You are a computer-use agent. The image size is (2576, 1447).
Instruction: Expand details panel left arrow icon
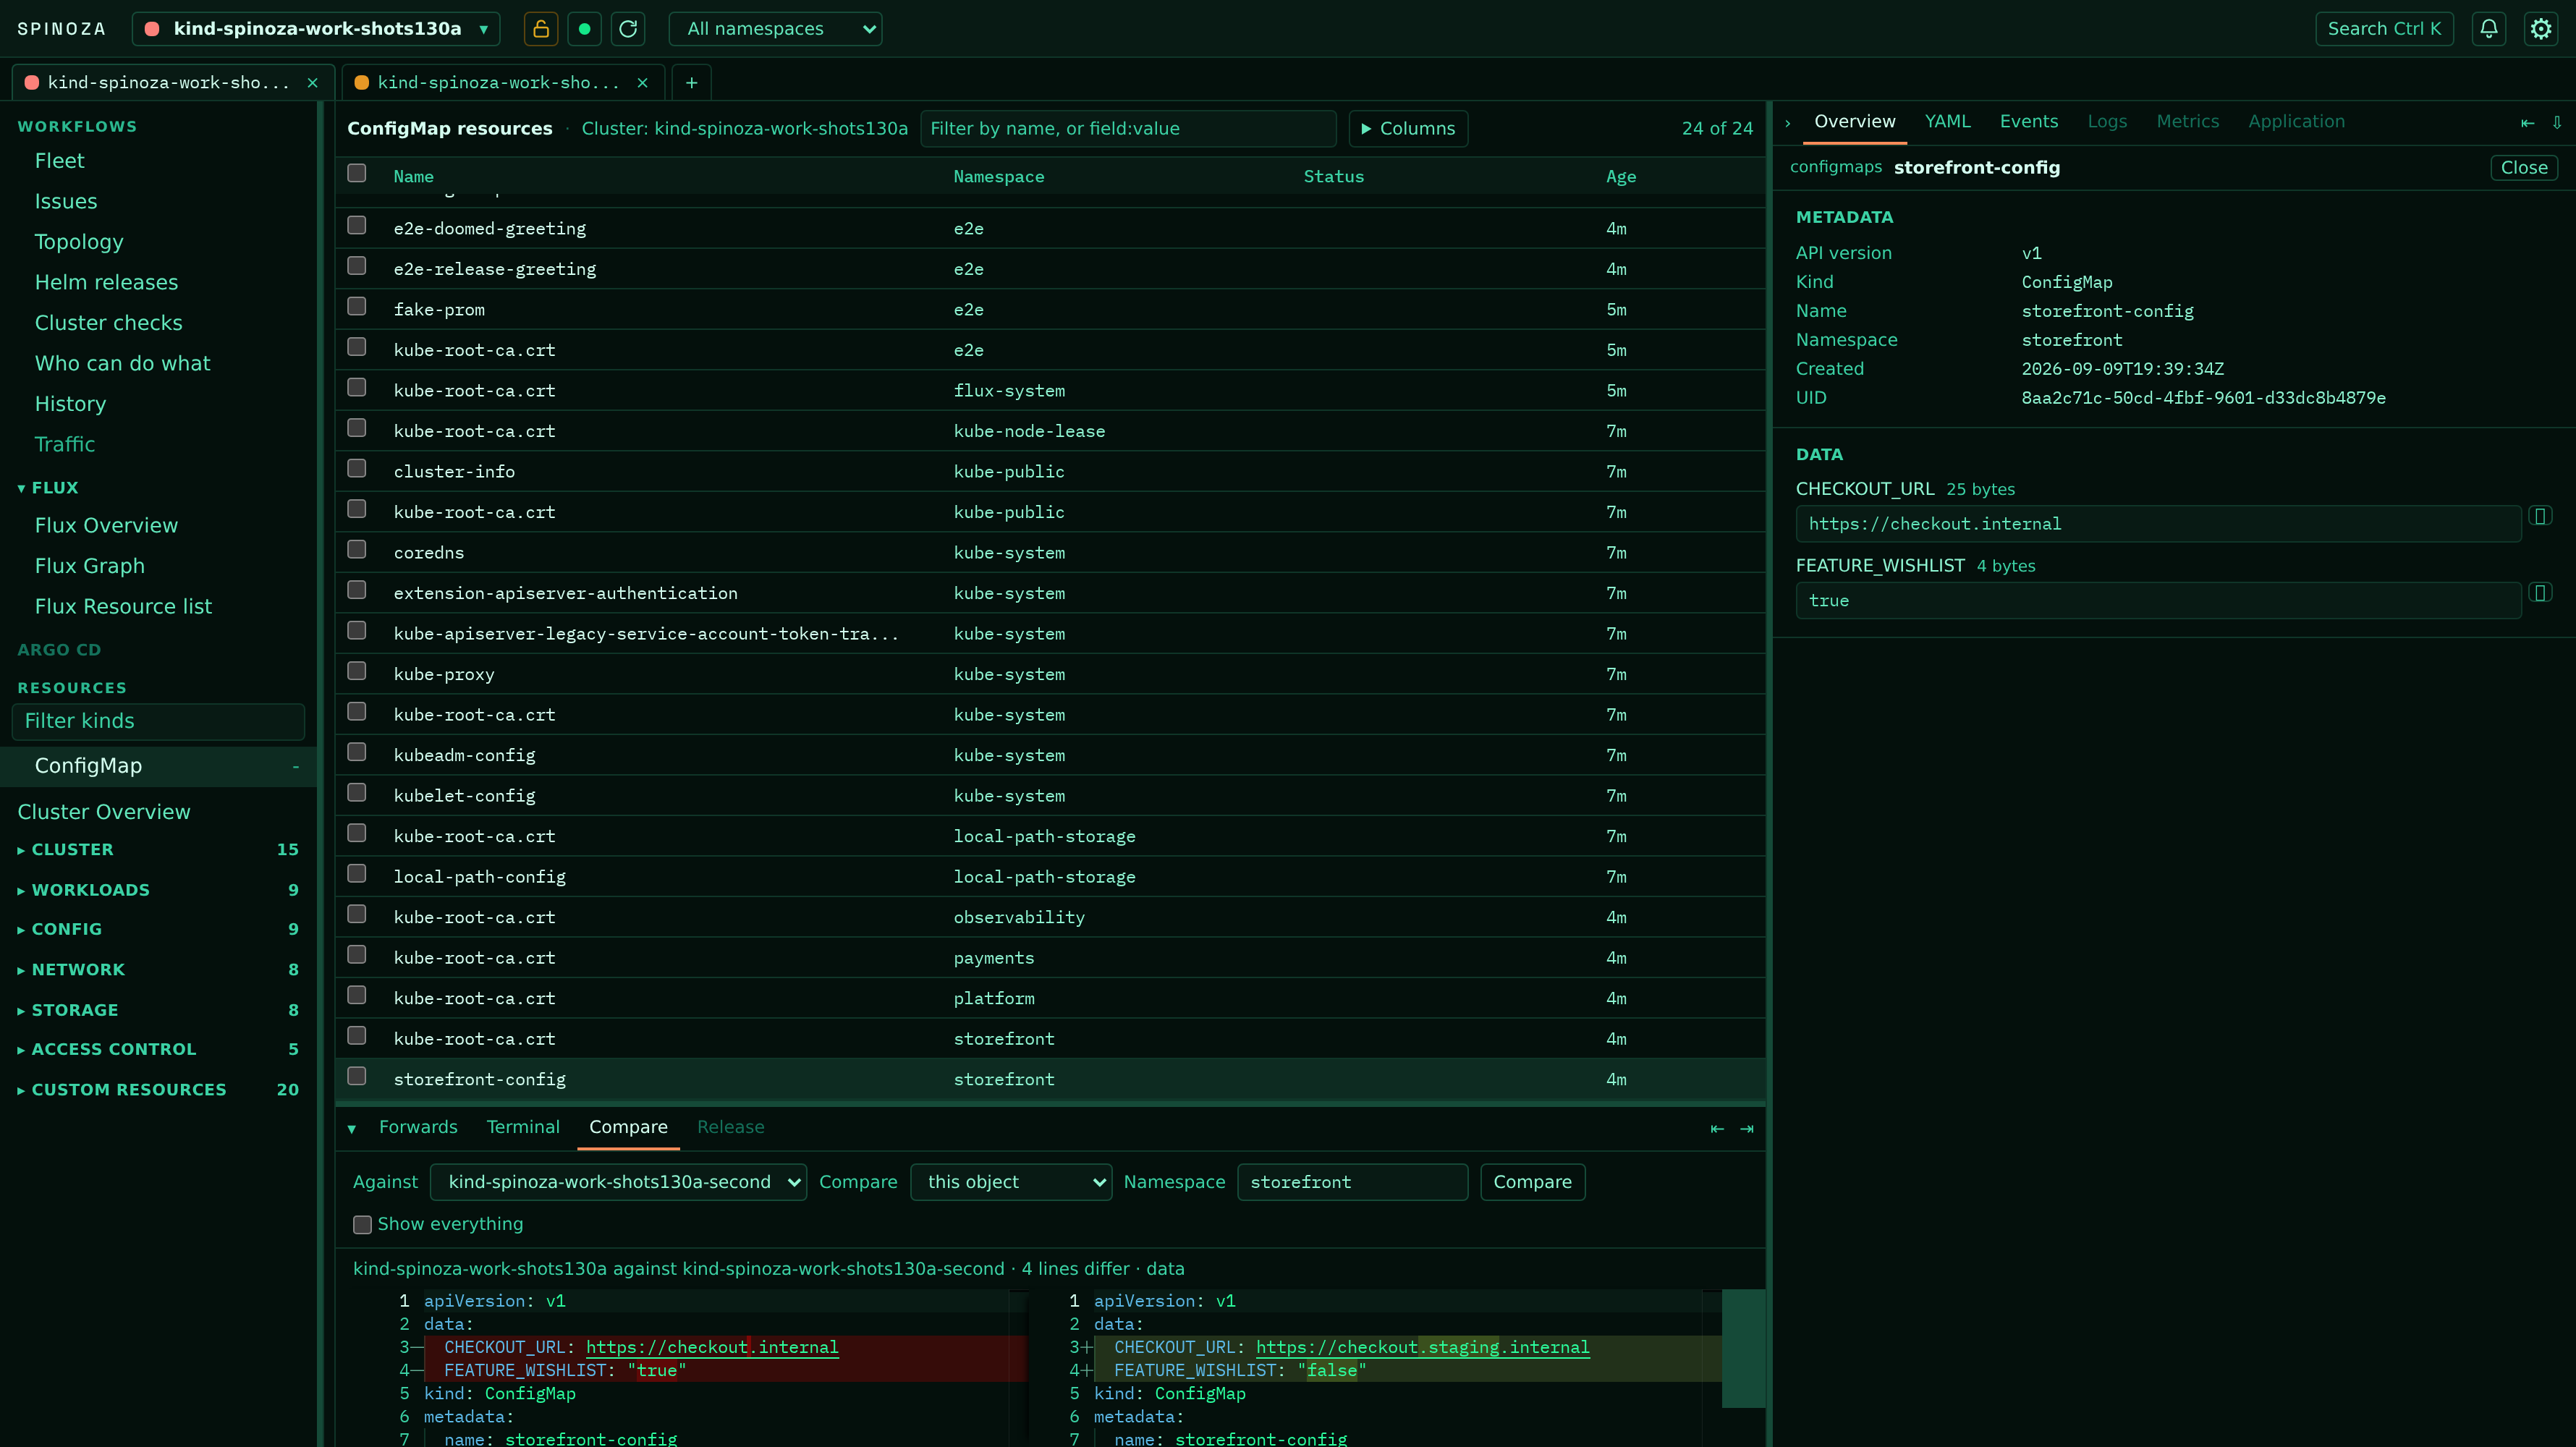[2527, 123]
